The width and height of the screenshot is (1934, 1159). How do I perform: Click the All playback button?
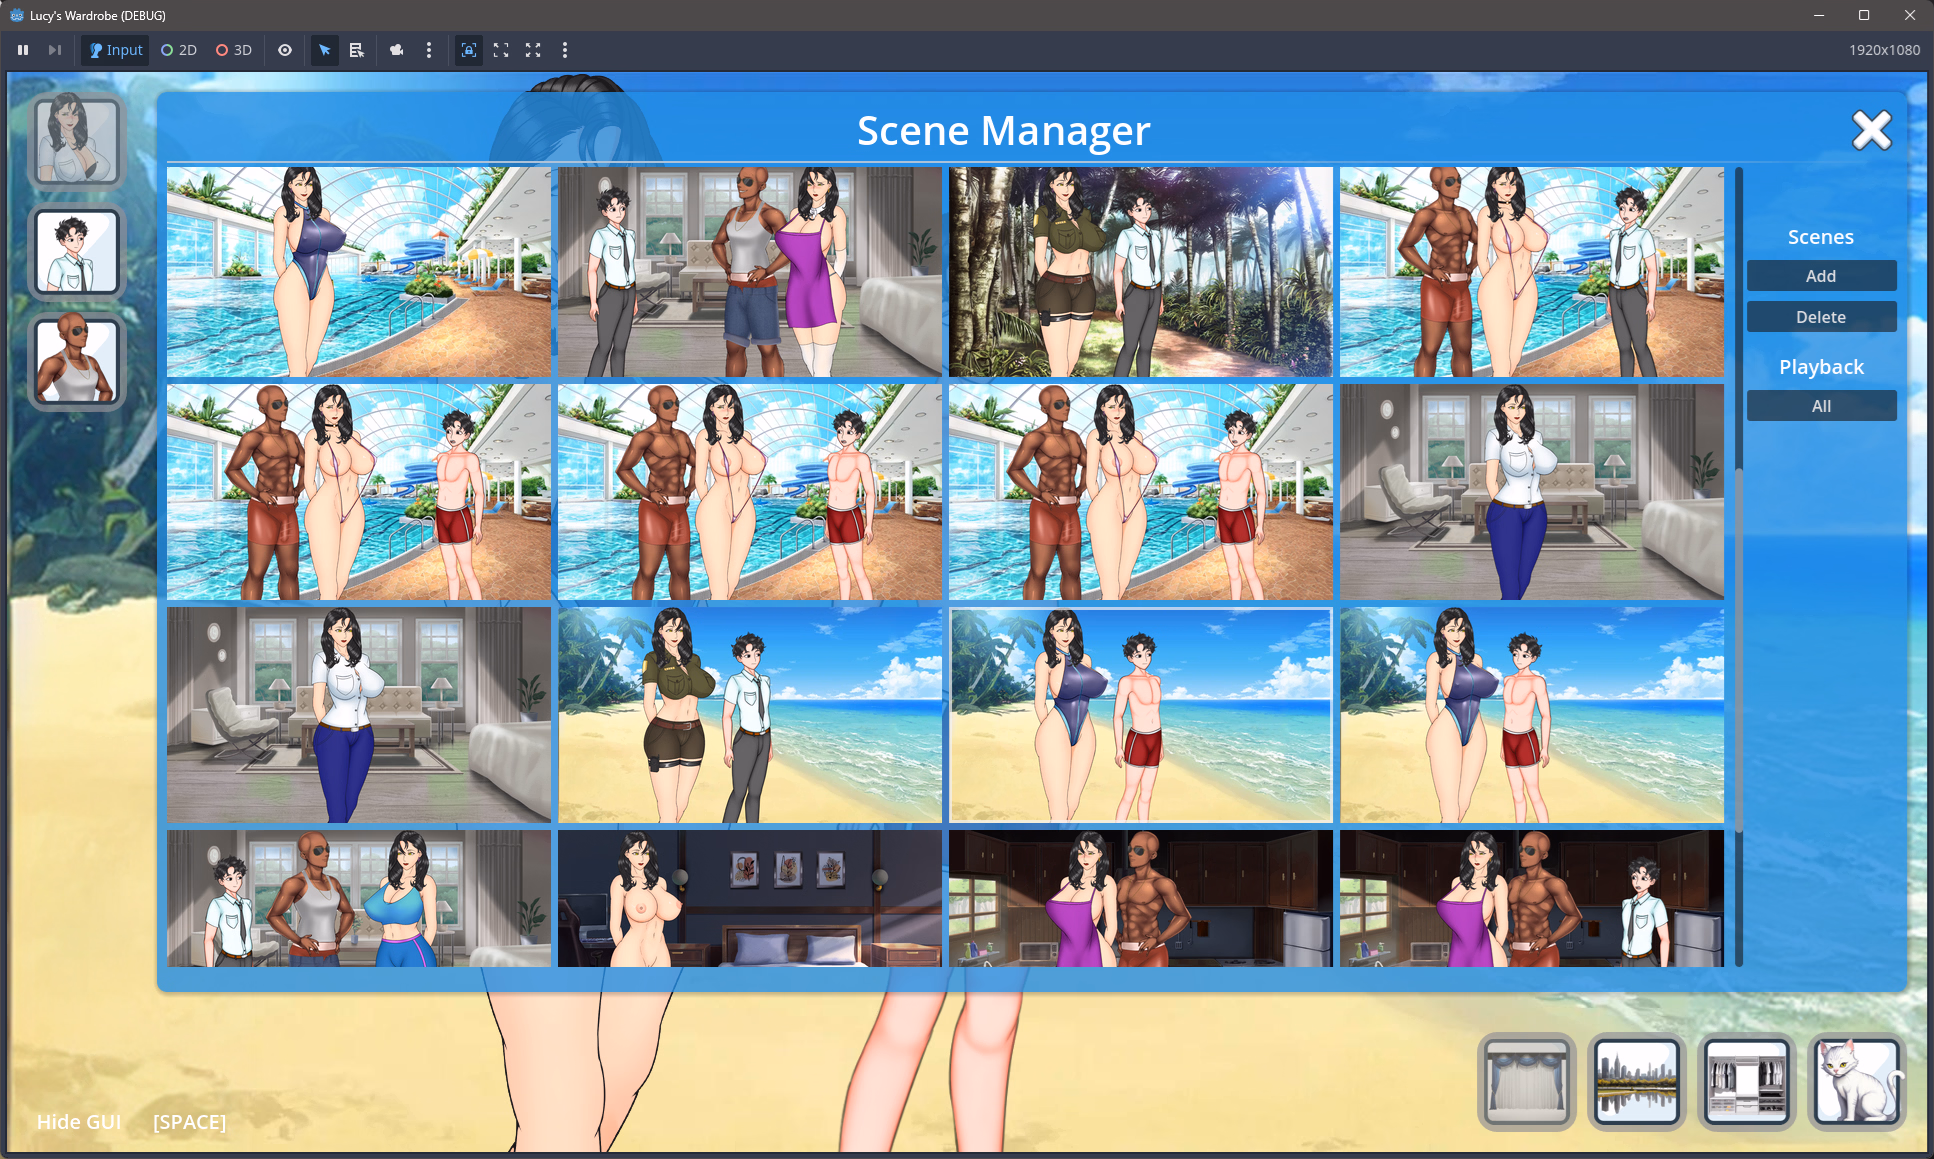click(x=1821, y=406)
